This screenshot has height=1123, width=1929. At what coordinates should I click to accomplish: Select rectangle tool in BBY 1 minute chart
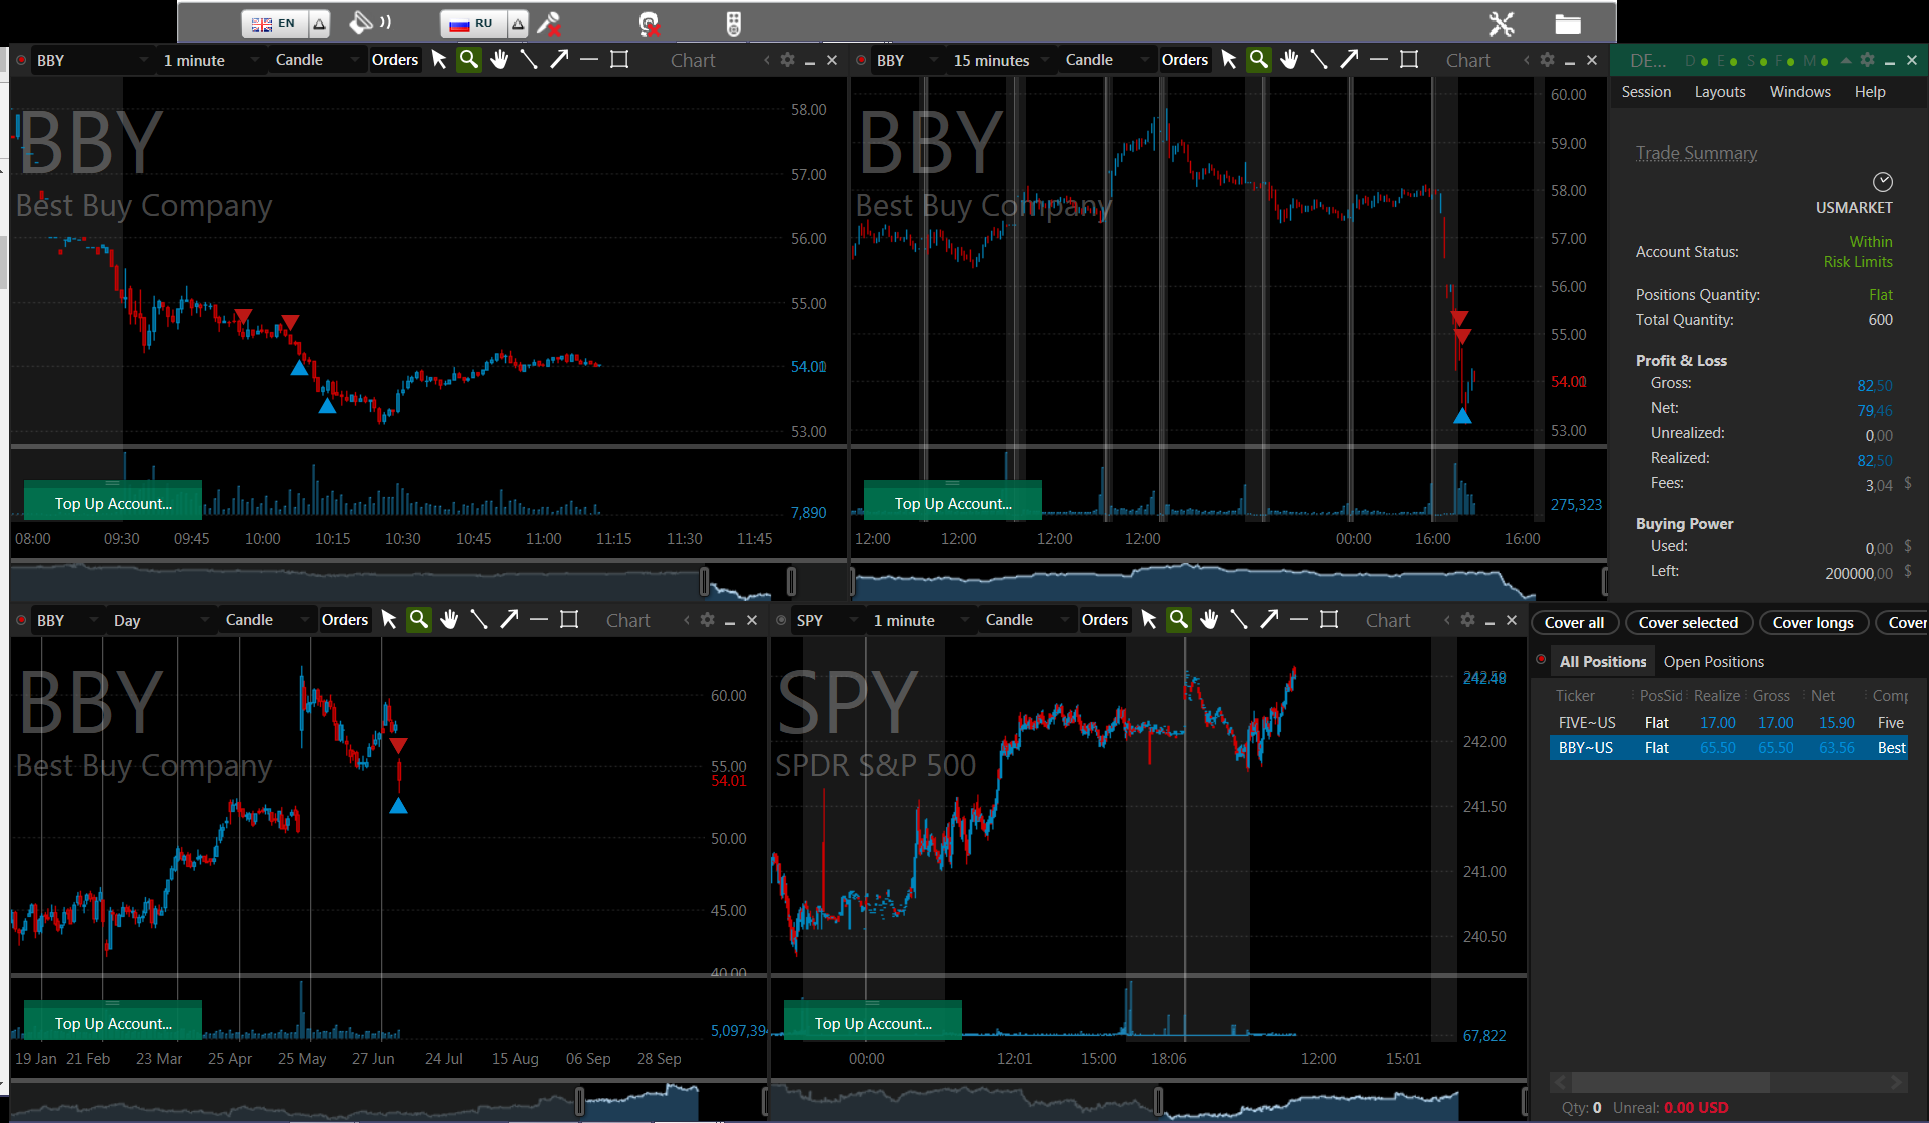click(x=619, y=60)
